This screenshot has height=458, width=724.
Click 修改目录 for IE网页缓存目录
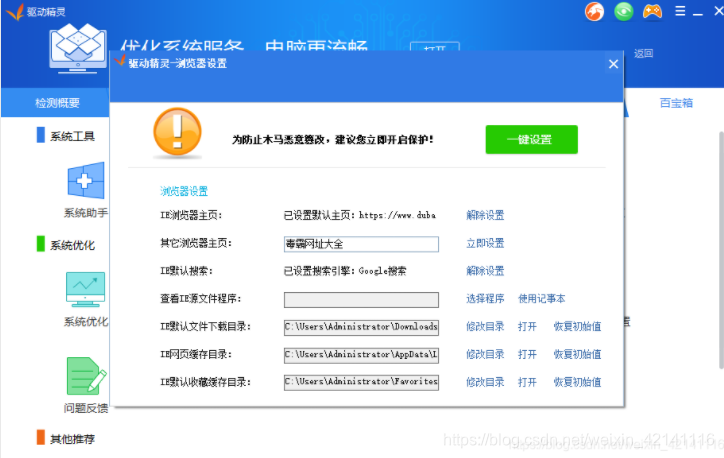tap(485, 354)
